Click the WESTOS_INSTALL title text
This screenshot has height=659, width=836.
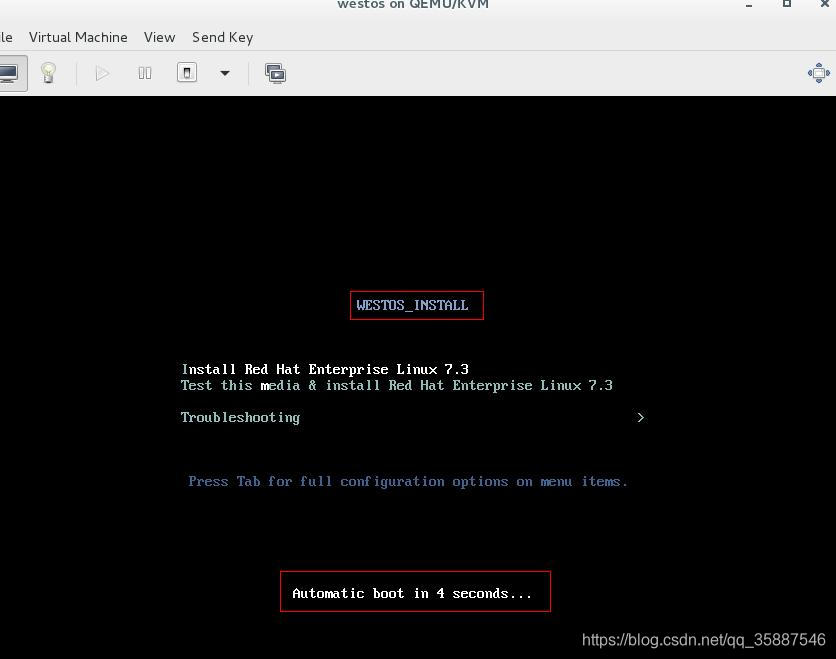coord(412,305)
